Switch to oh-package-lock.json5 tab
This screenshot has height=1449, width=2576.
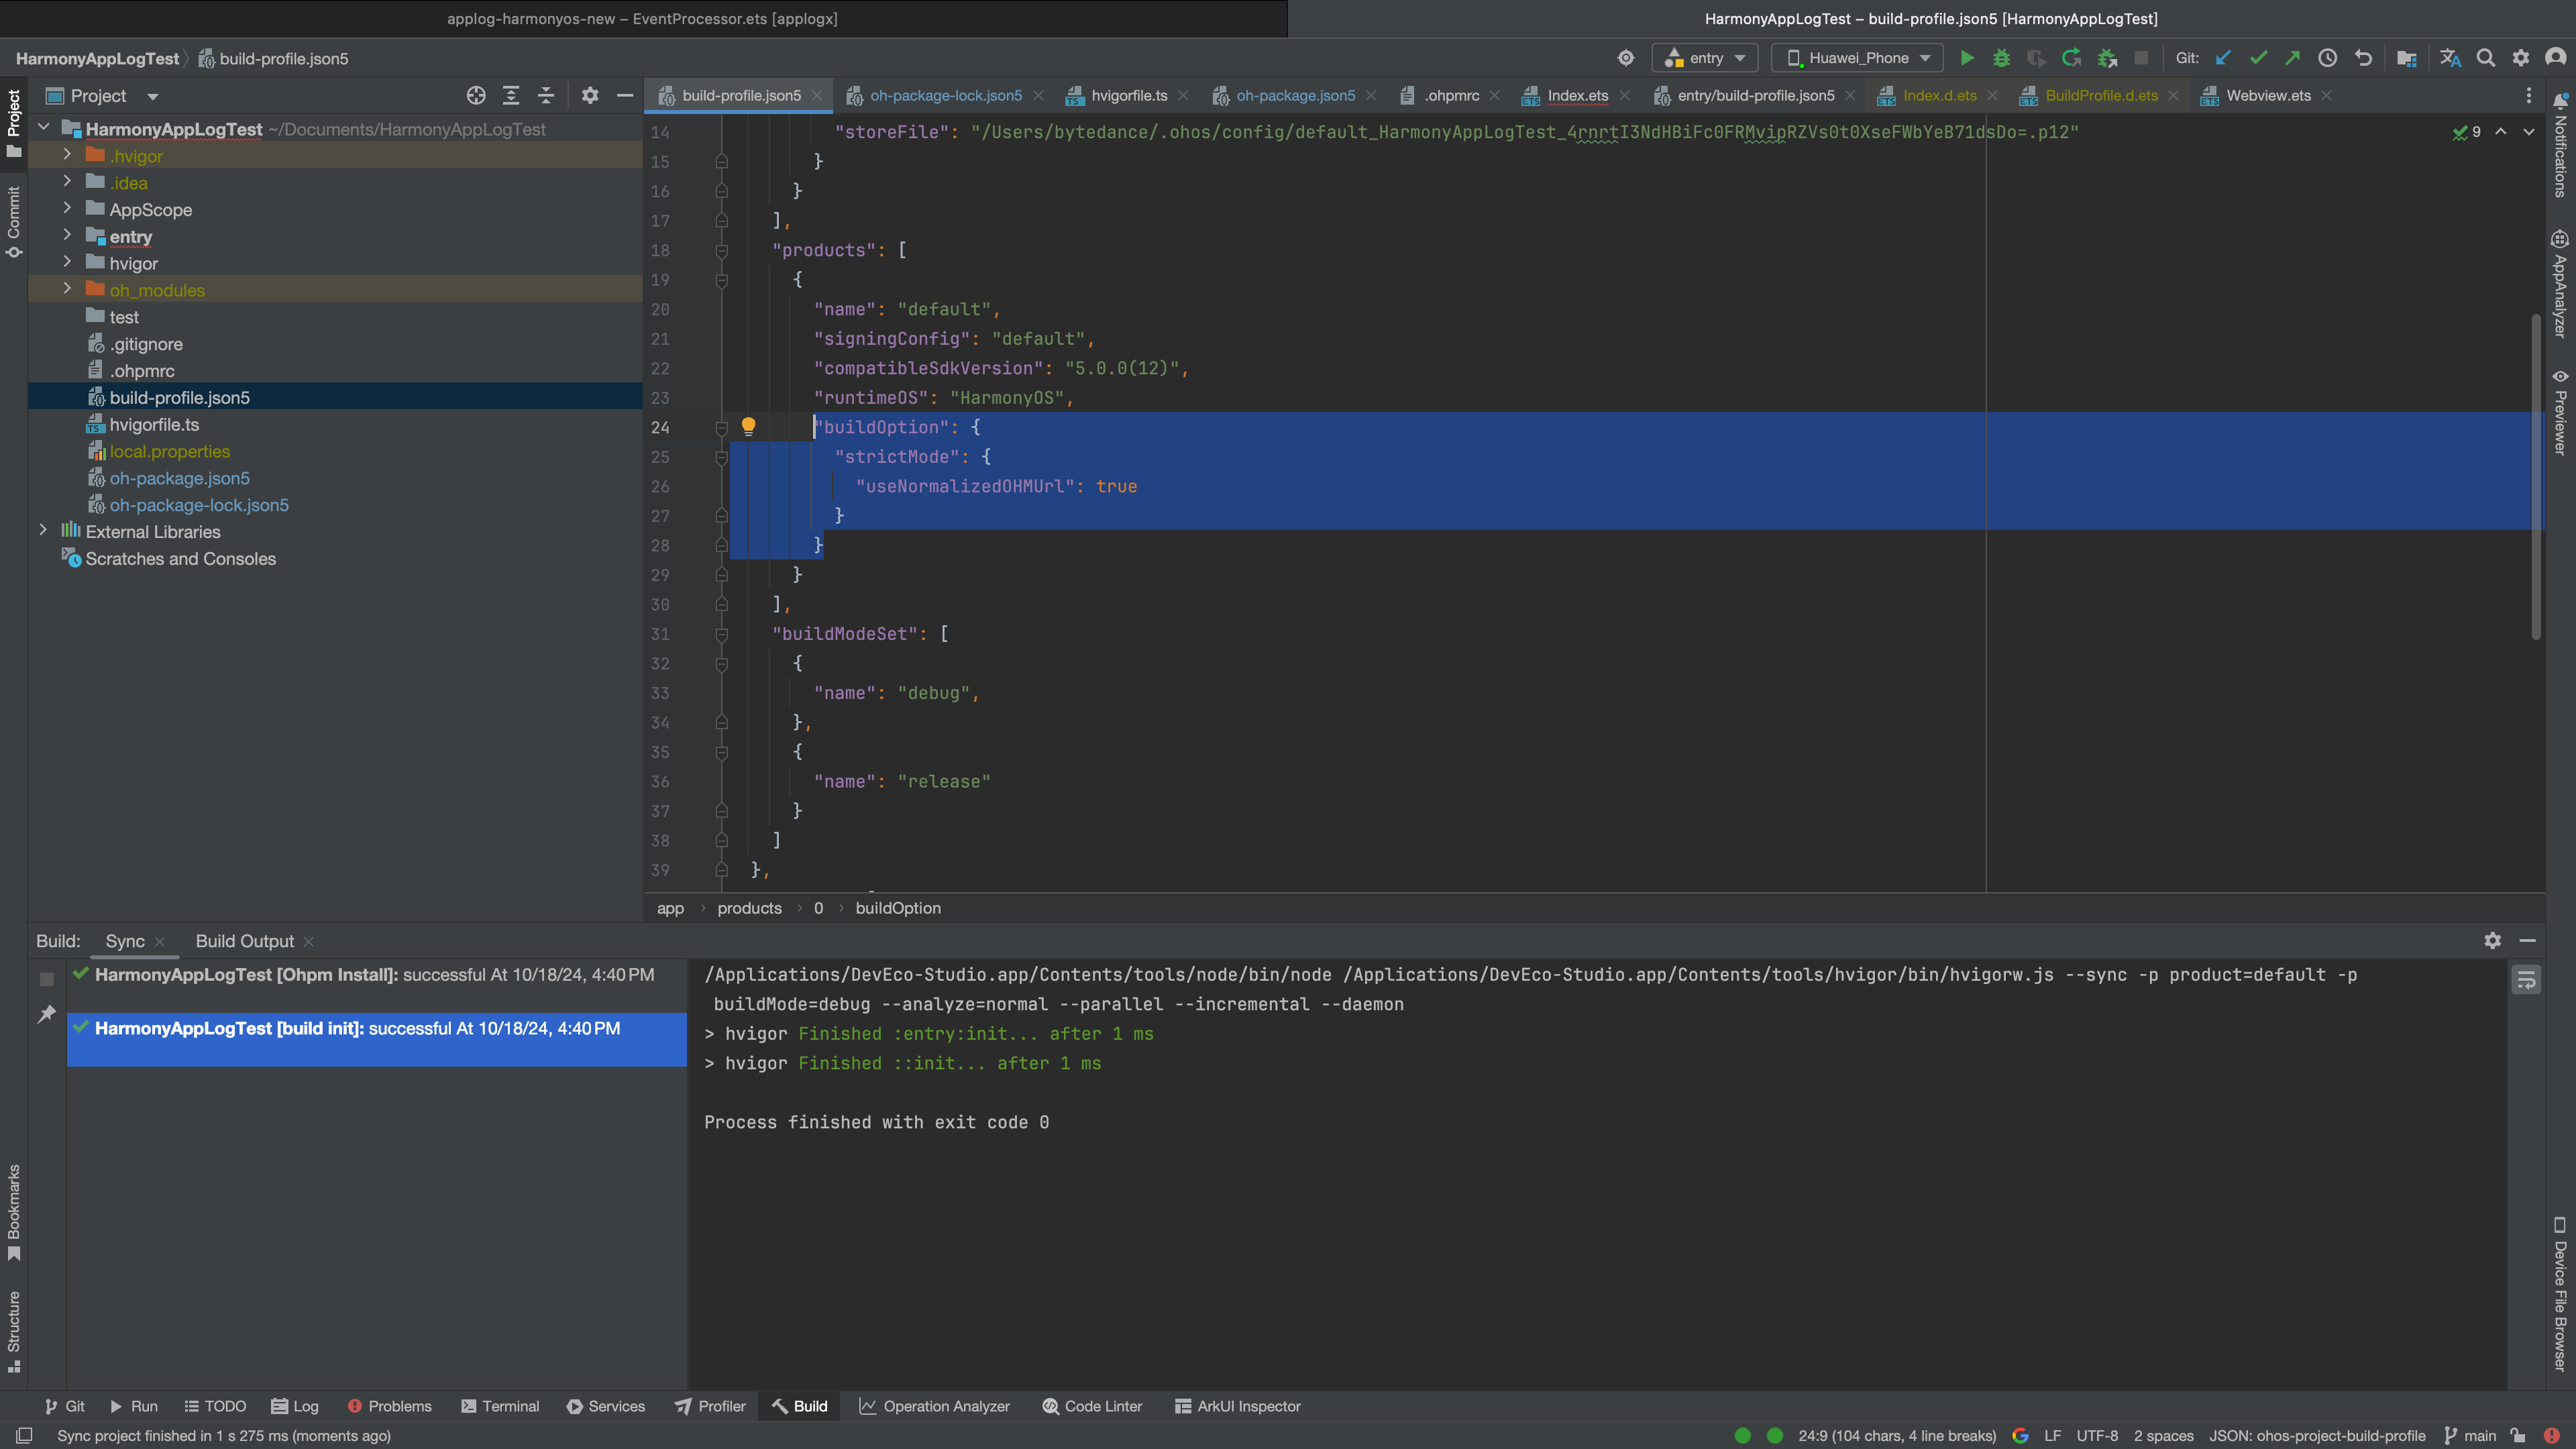[x=945, y=95]
